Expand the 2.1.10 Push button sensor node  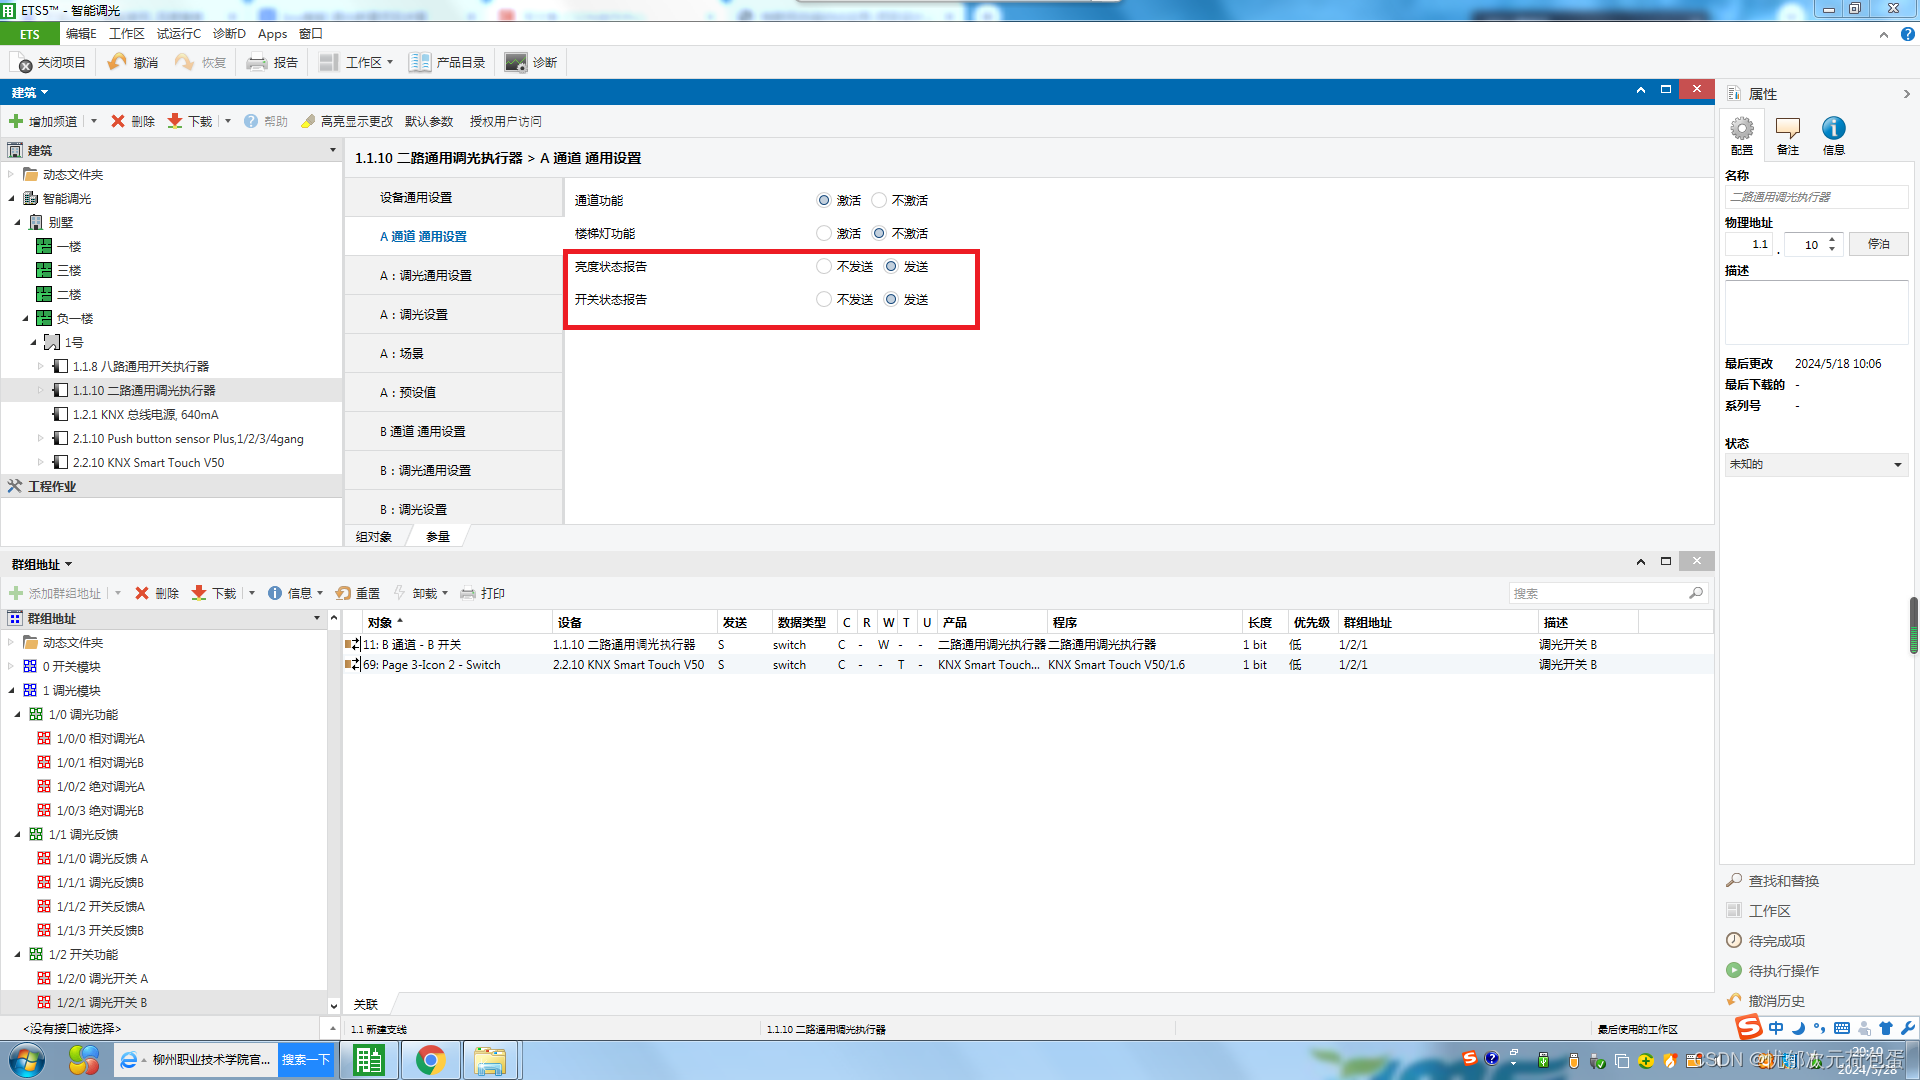click(41, 438)
